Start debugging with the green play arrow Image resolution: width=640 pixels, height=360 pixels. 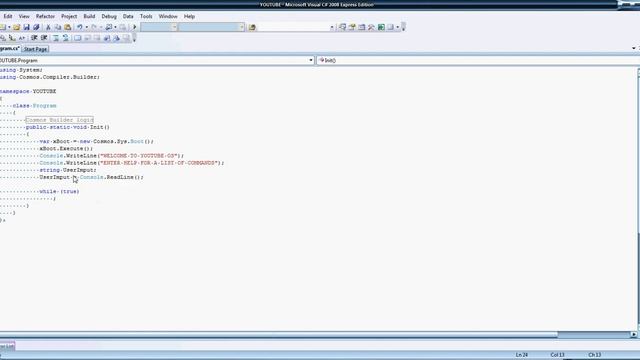134,27
